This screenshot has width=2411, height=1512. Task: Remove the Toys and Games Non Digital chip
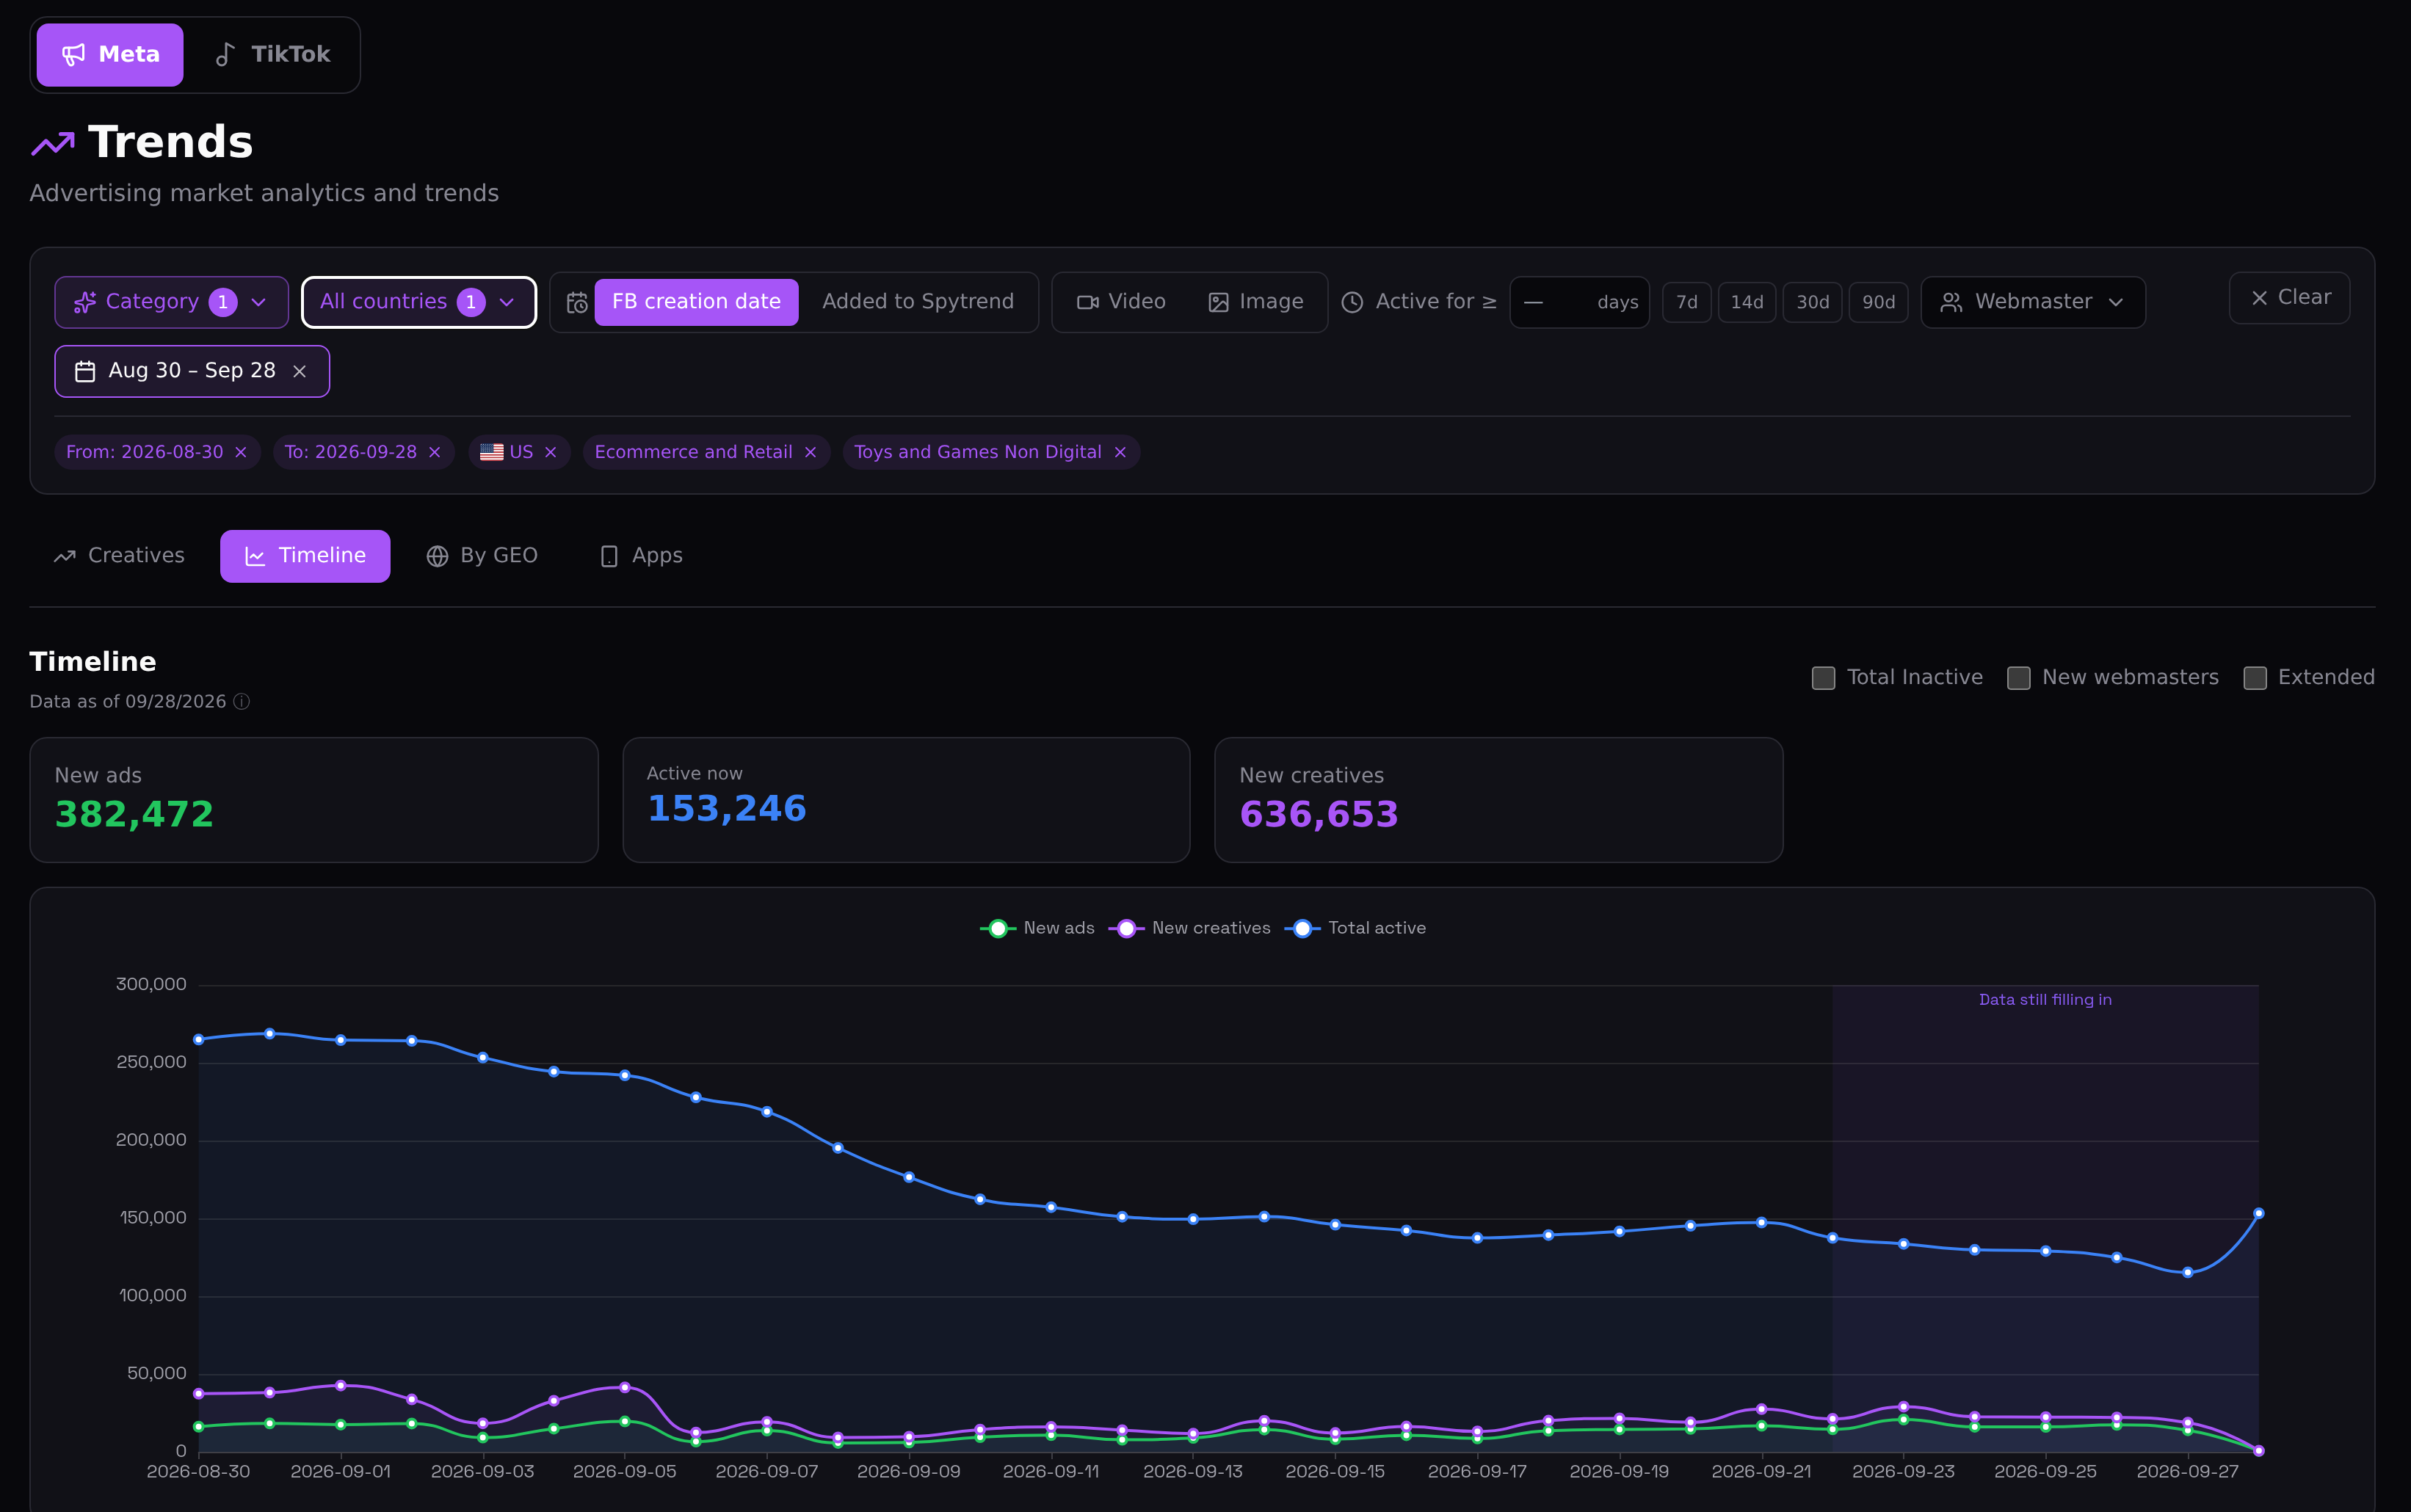1121,452
